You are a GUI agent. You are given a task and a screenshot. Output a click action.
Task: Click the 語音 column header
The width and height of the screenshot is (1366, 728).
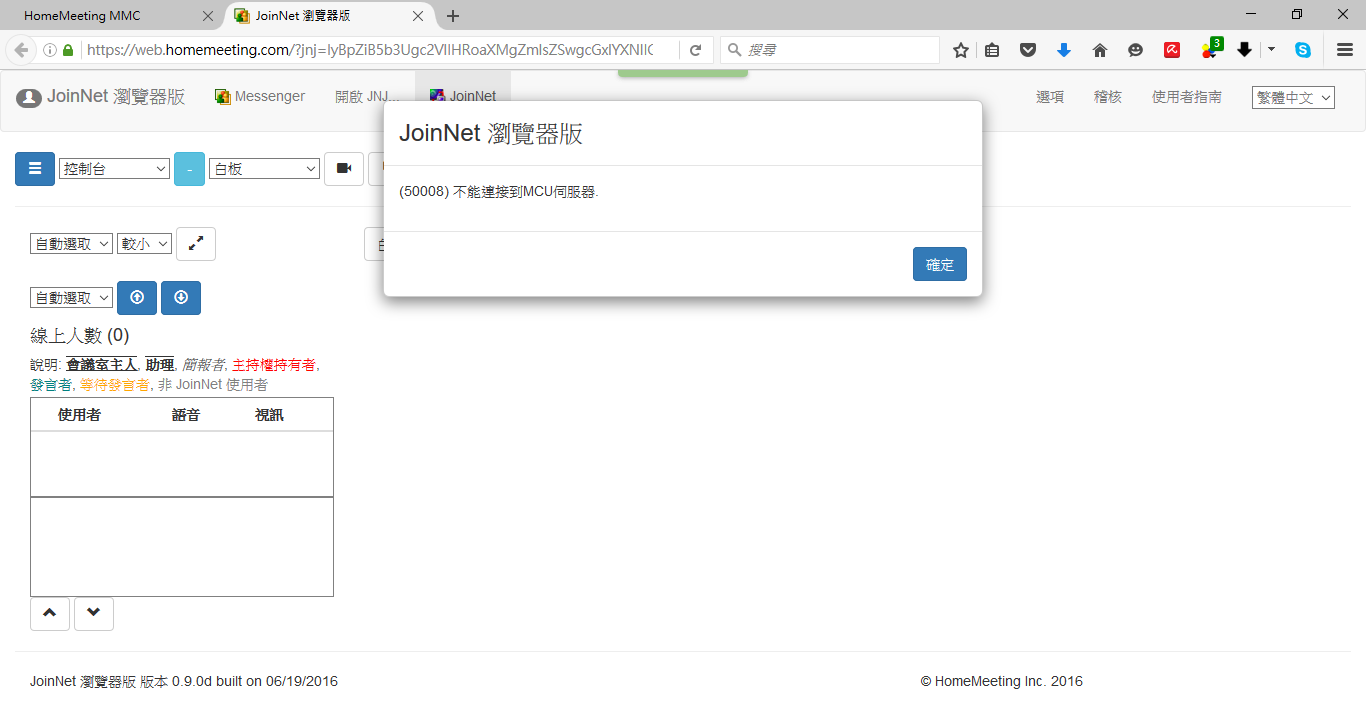tap(186, 415)
